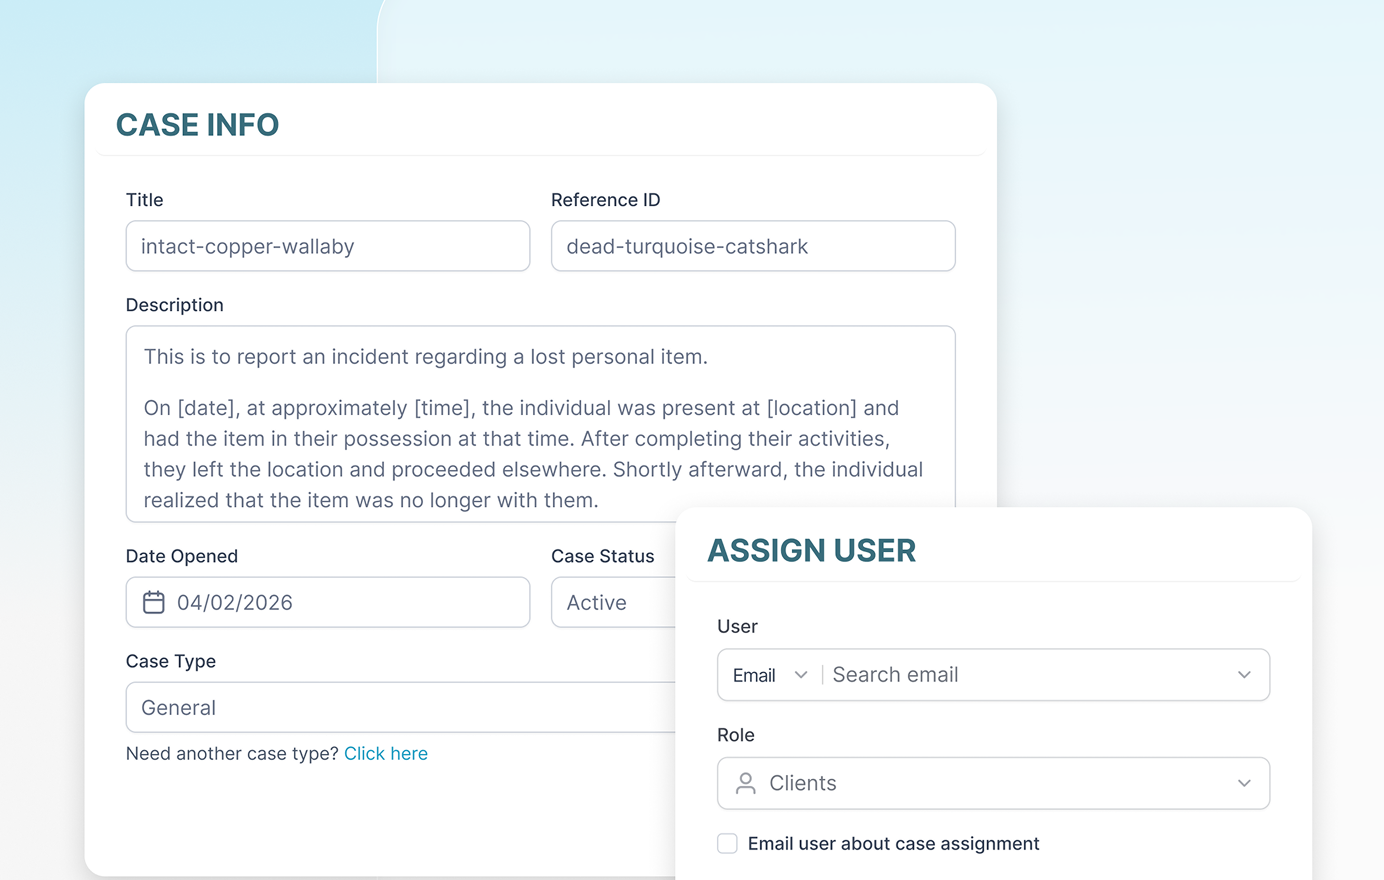1384x880 pixels.
Task: Select the Reference ID field dead-turquoise-catshark
Action: pos(753,246)
